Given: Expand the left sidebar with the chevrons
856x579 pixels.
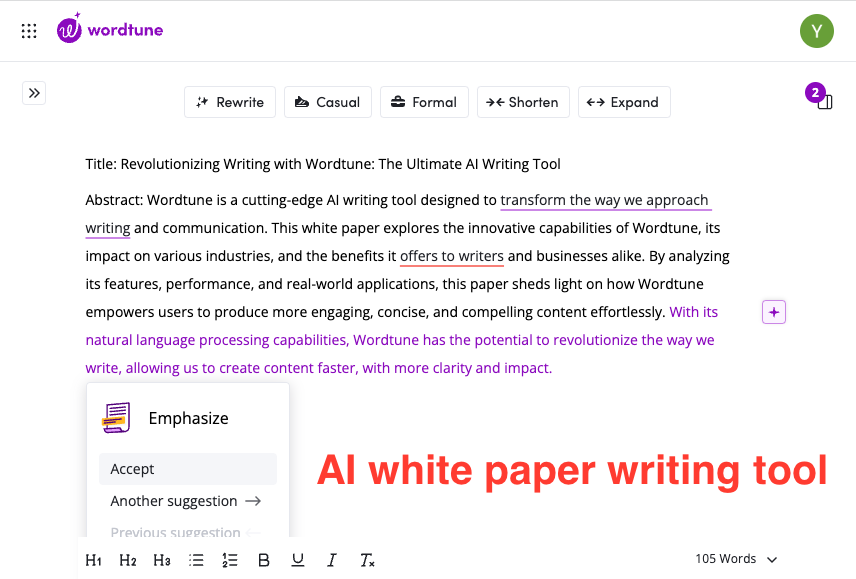Looking at the screenshot, I should 34,92.
